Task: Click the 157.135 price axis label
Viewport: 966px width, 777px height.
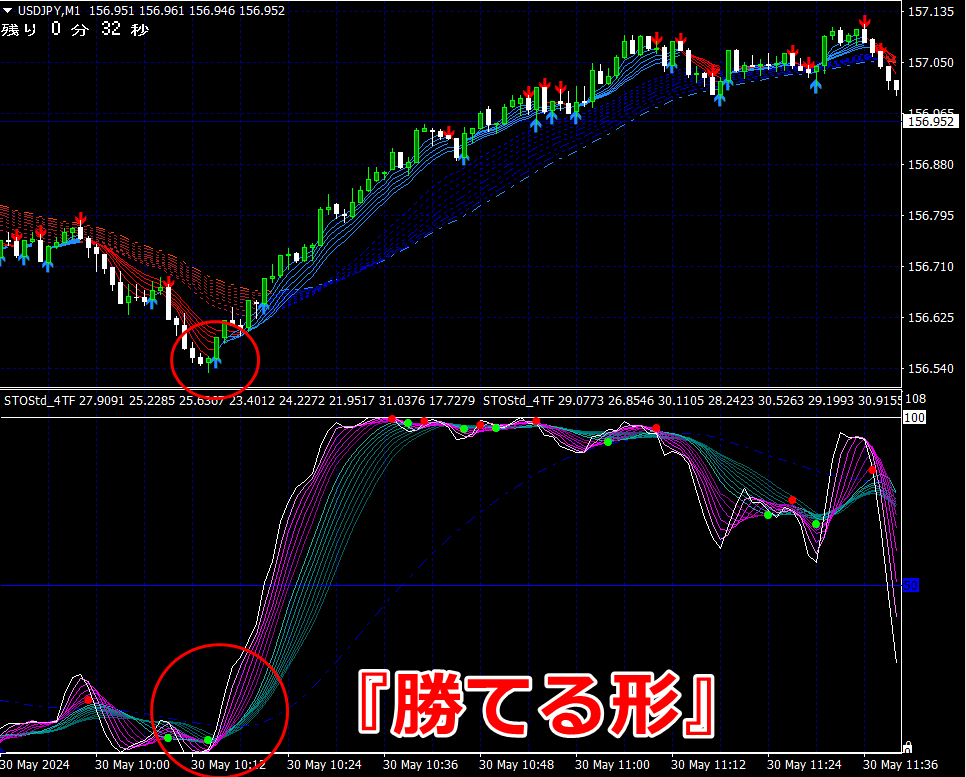Action: pyautogui.click(x=930, y=12)
